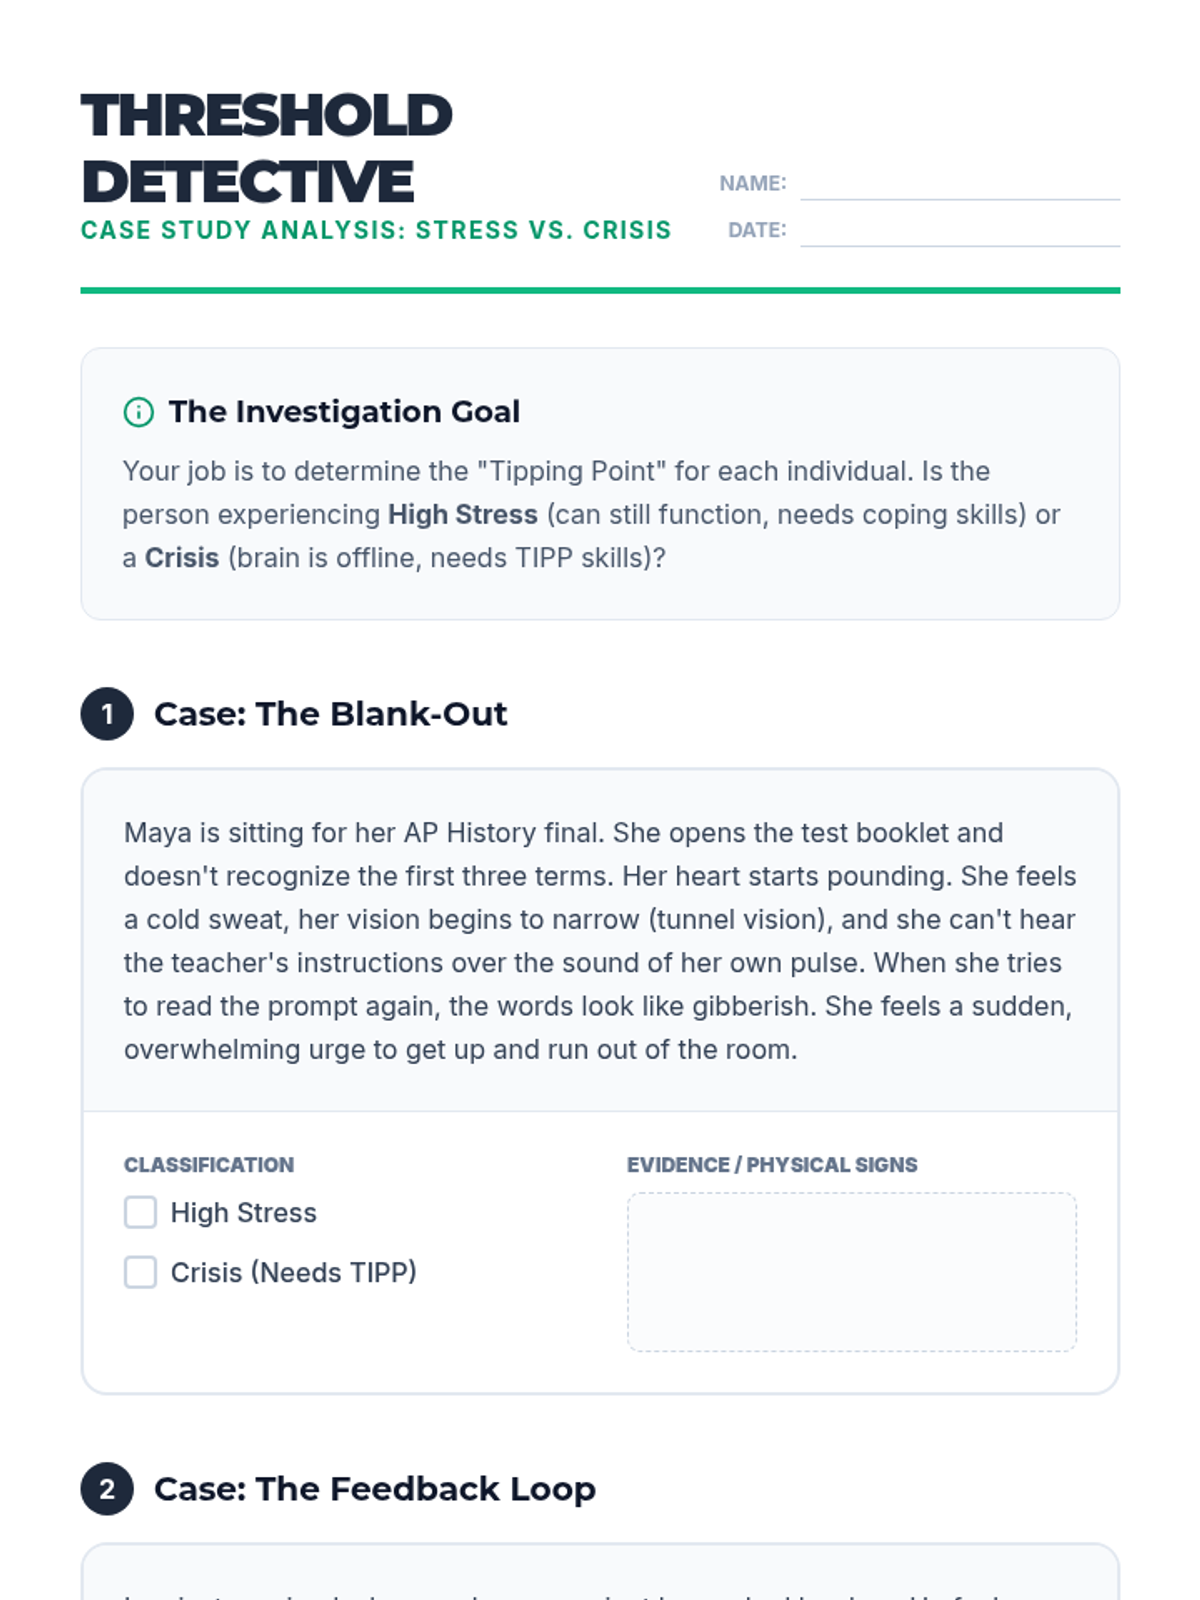Click the Maya case study paragraph
Viewport: 1200px width, 1600px height.
[x=599, y=941]
